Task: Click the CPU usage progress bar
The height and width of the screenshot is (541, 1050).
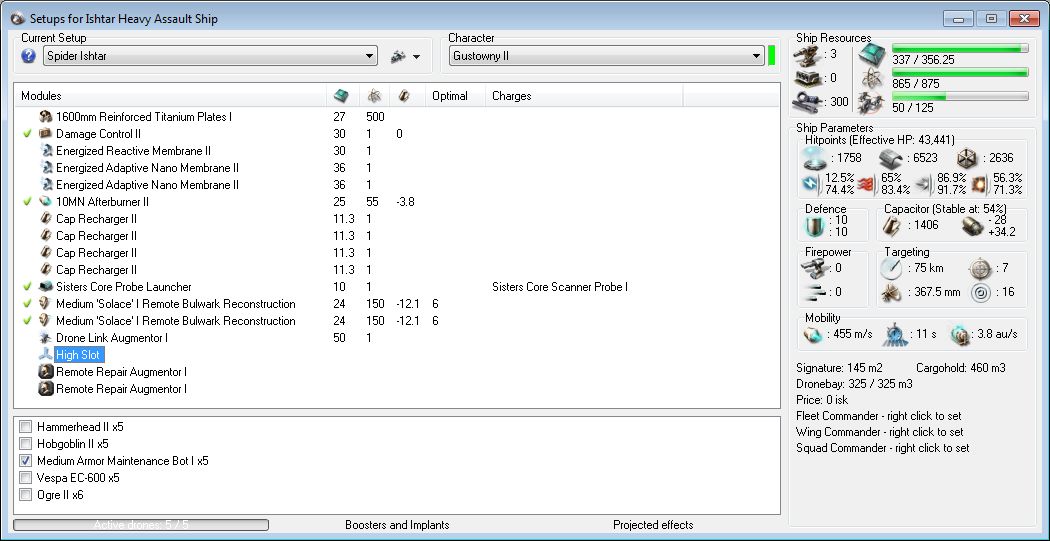Action: [960, 48]
